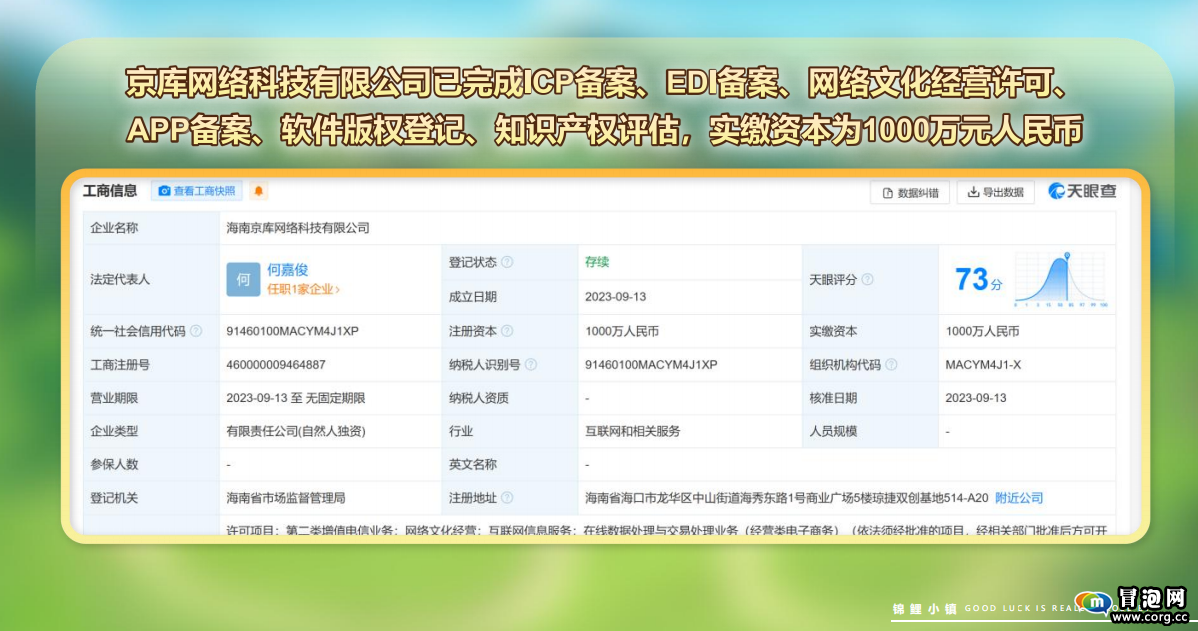Click the orange bell alert icon

pyautogui.click(x=259, y=191)
